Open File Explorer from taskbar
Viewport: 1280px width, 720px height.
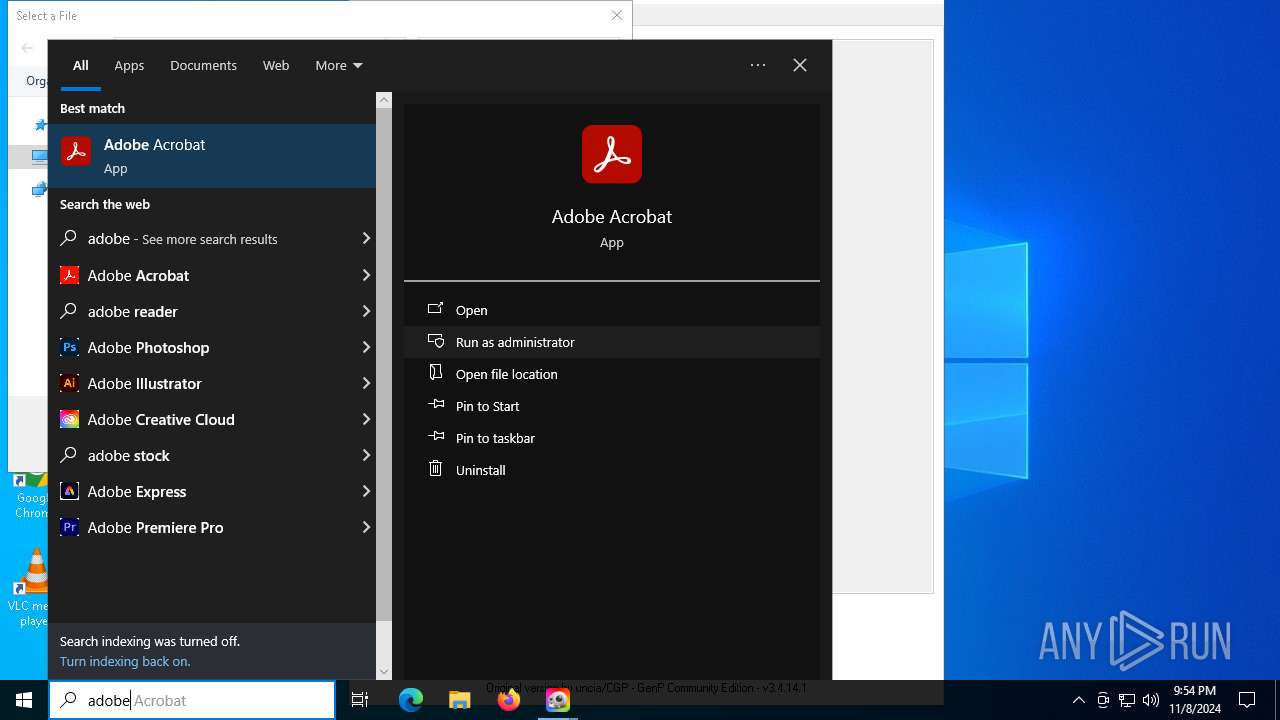460,700
